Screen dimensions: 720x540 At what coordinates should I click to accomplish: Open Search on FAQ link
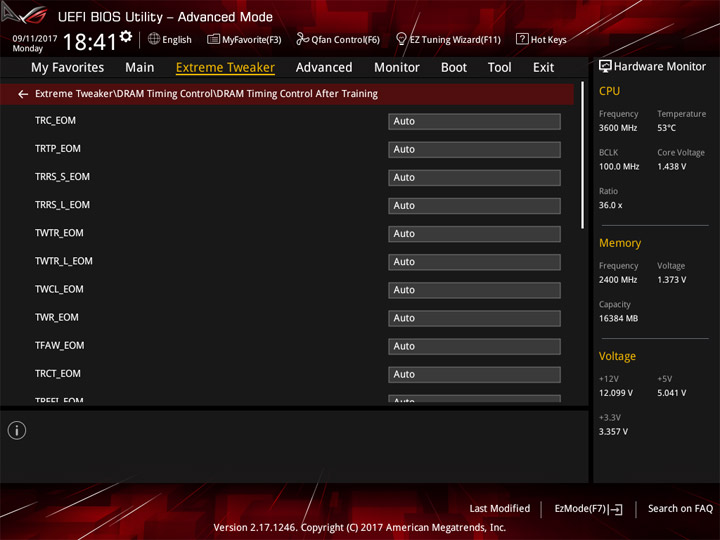point(680,509)
